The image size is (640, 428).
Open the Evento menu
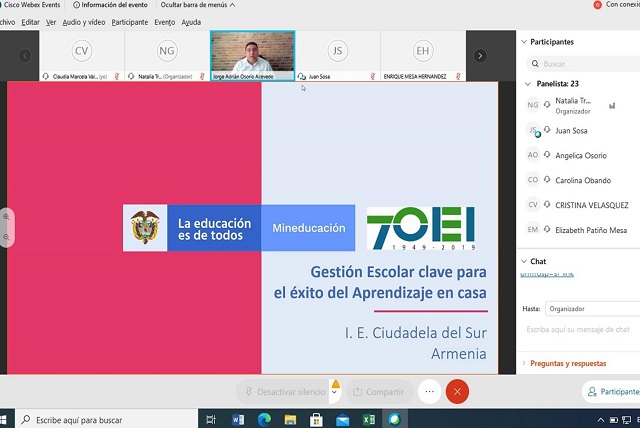tap(164, 22)
